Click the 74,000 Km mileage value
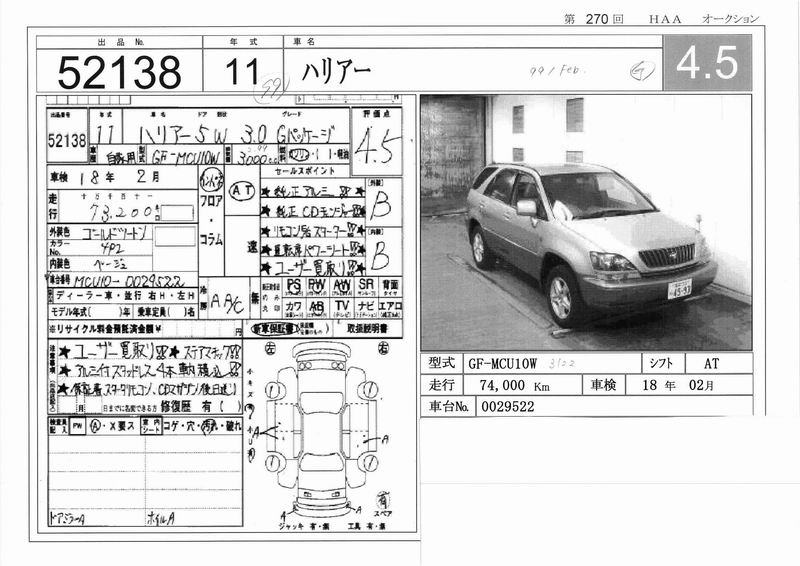Screen dimensions: 800x566 (514, 385)
